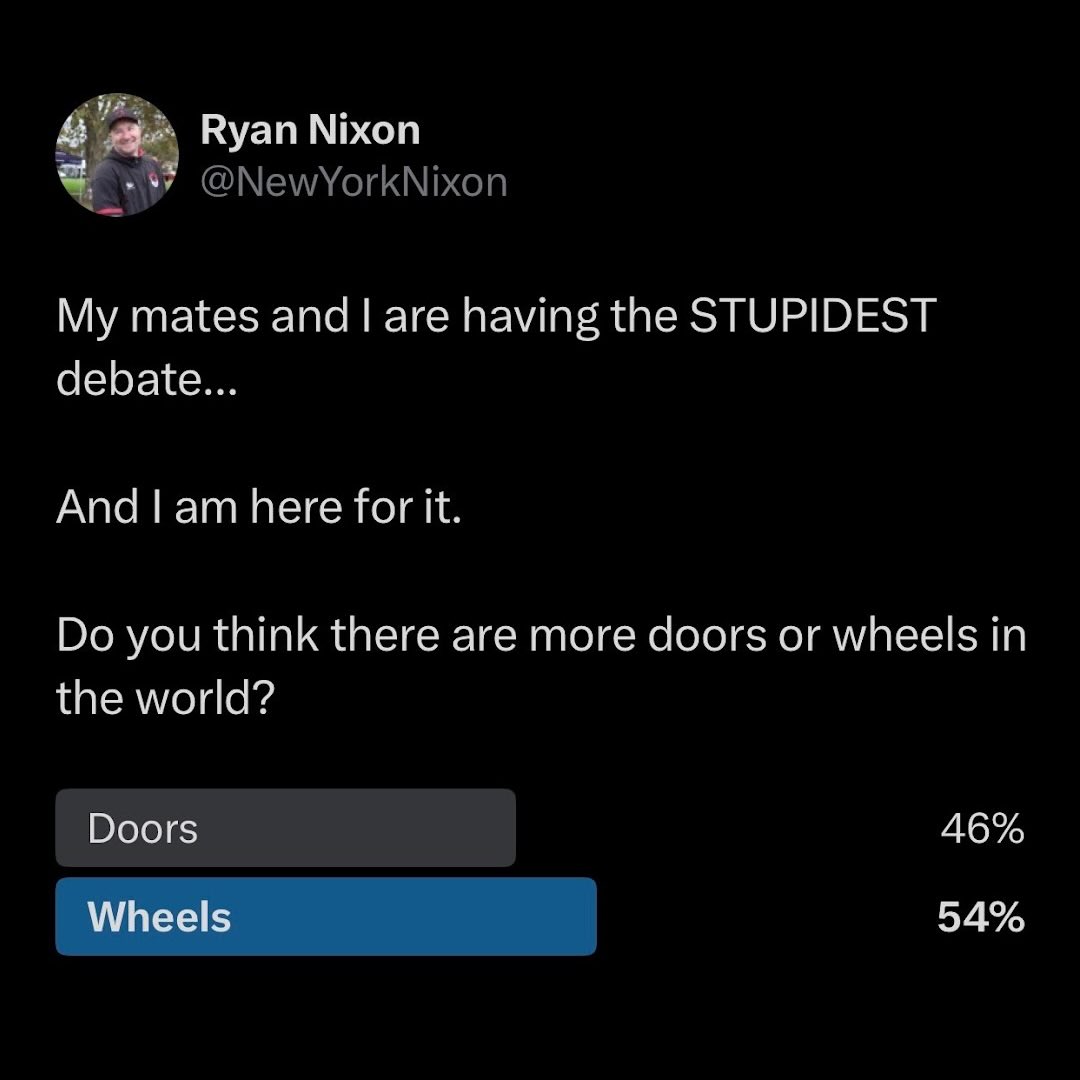The image size is (1080, 1080).
Task: Click the 'Doors' label text
Action: click(x=142, y=829)
